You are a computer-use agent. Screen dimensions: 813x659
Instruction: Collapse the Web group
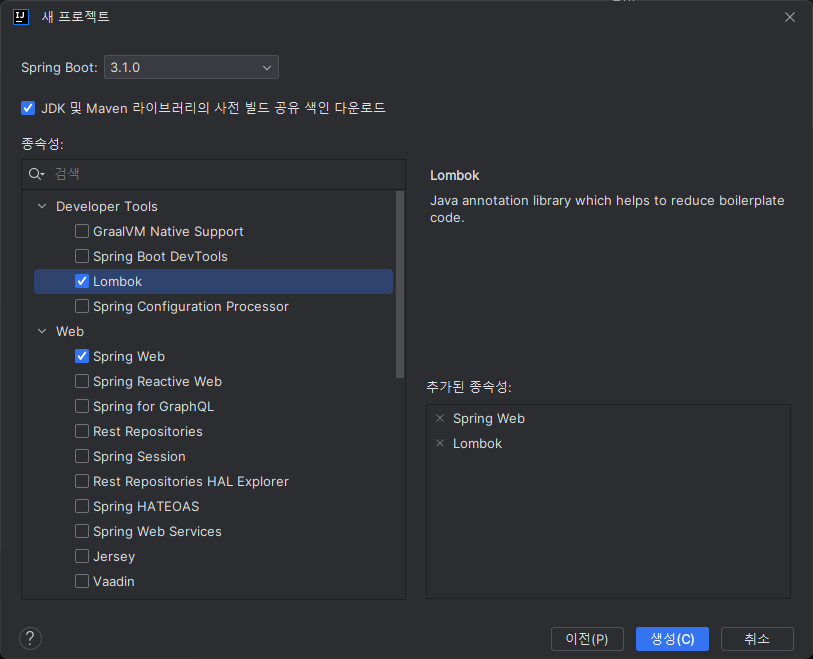(42, 331)
